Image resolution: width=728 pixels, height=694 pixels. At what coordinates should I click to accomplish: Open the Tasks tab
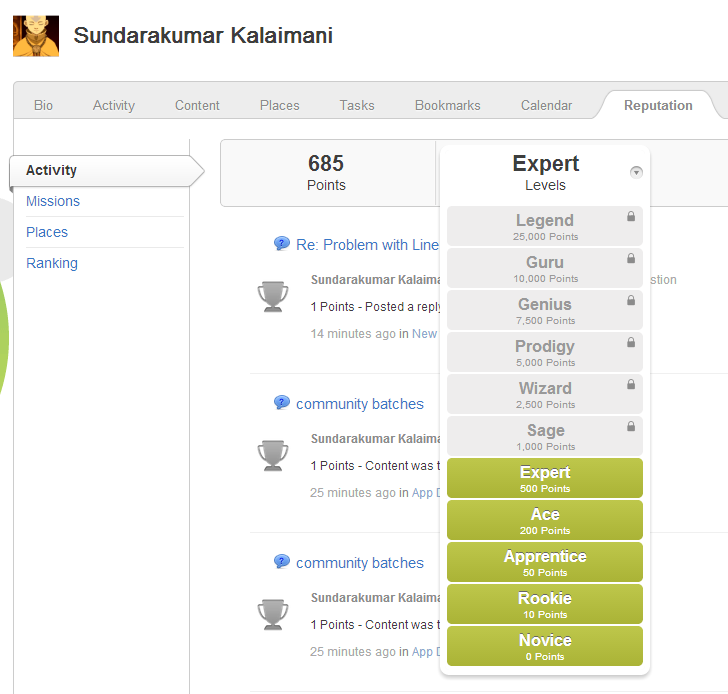pos(357,105)
